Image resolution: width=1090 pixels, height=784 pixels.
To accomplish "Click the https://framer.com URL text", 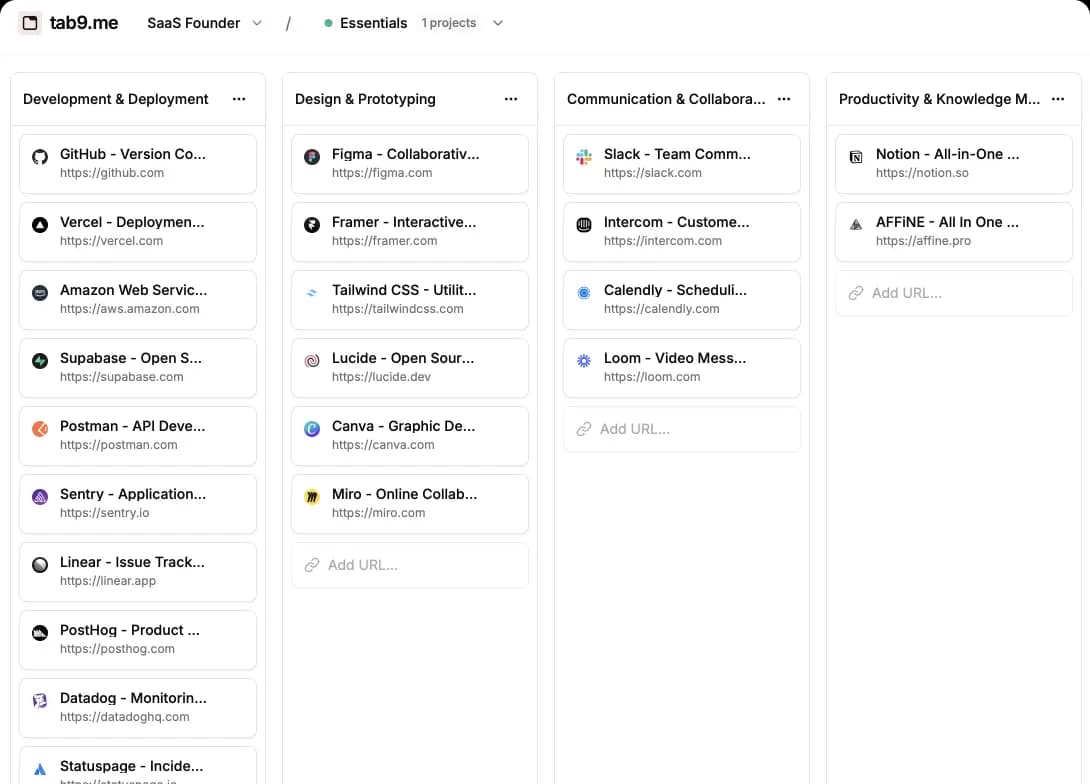I will coord(384,240).
